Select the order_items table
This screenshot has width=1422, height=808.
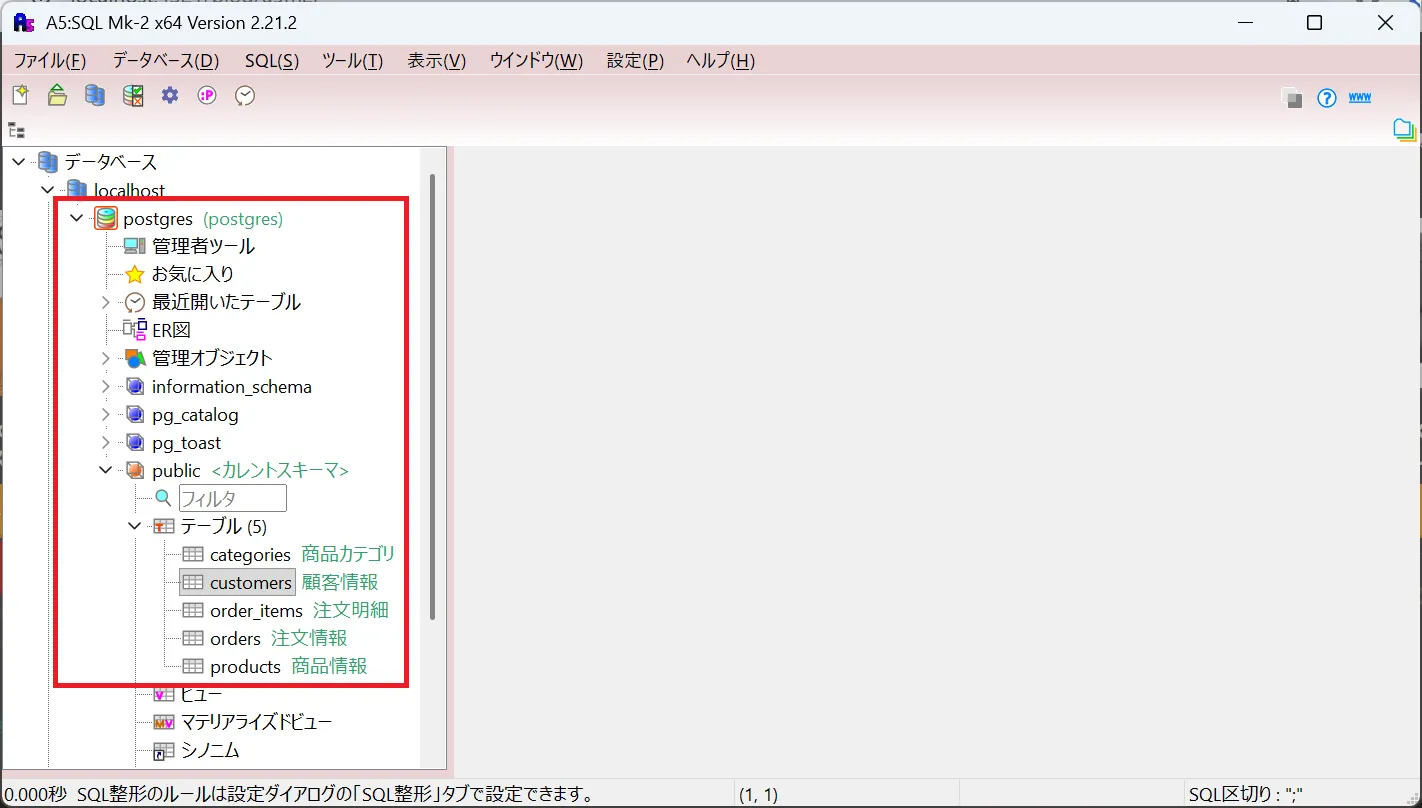[256, 610]
